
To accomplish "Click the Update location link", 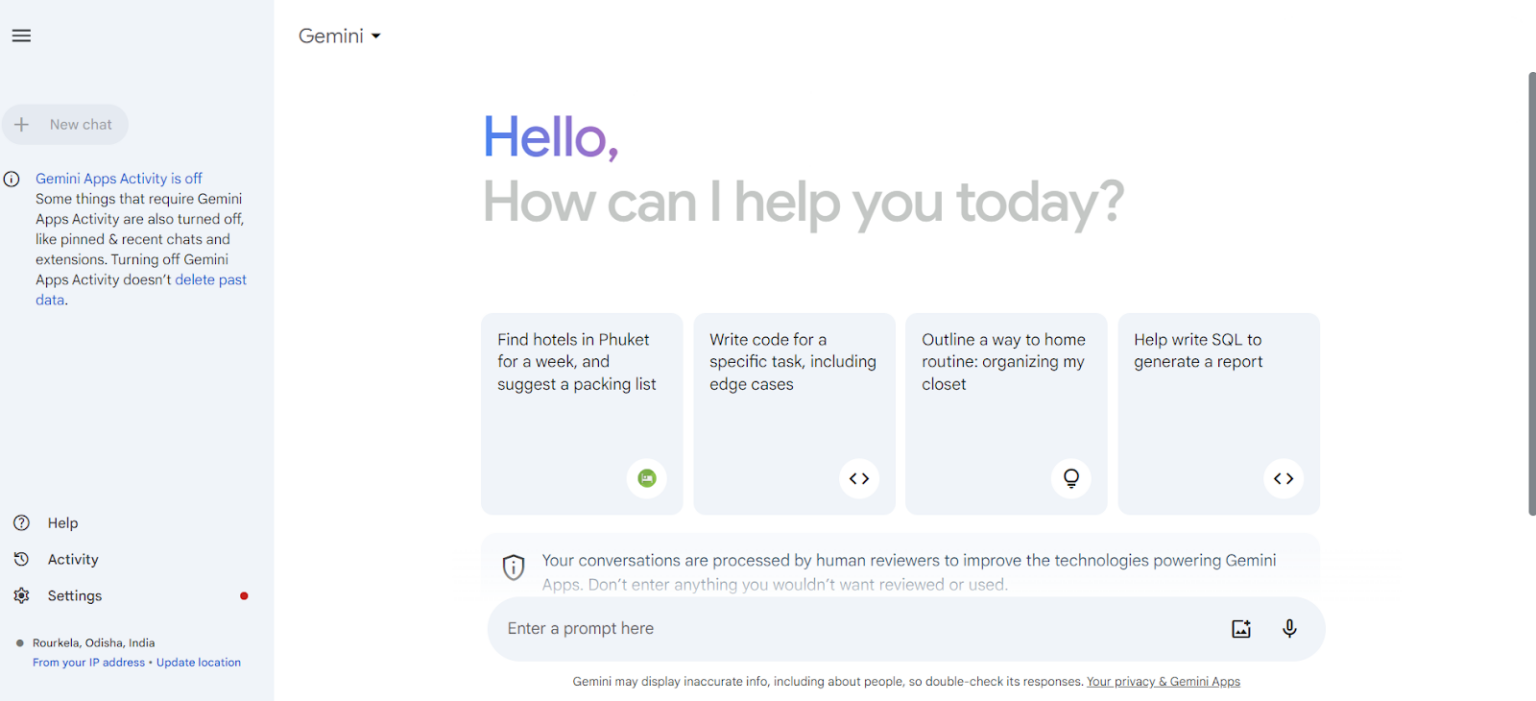I will [x=198, y=662].
